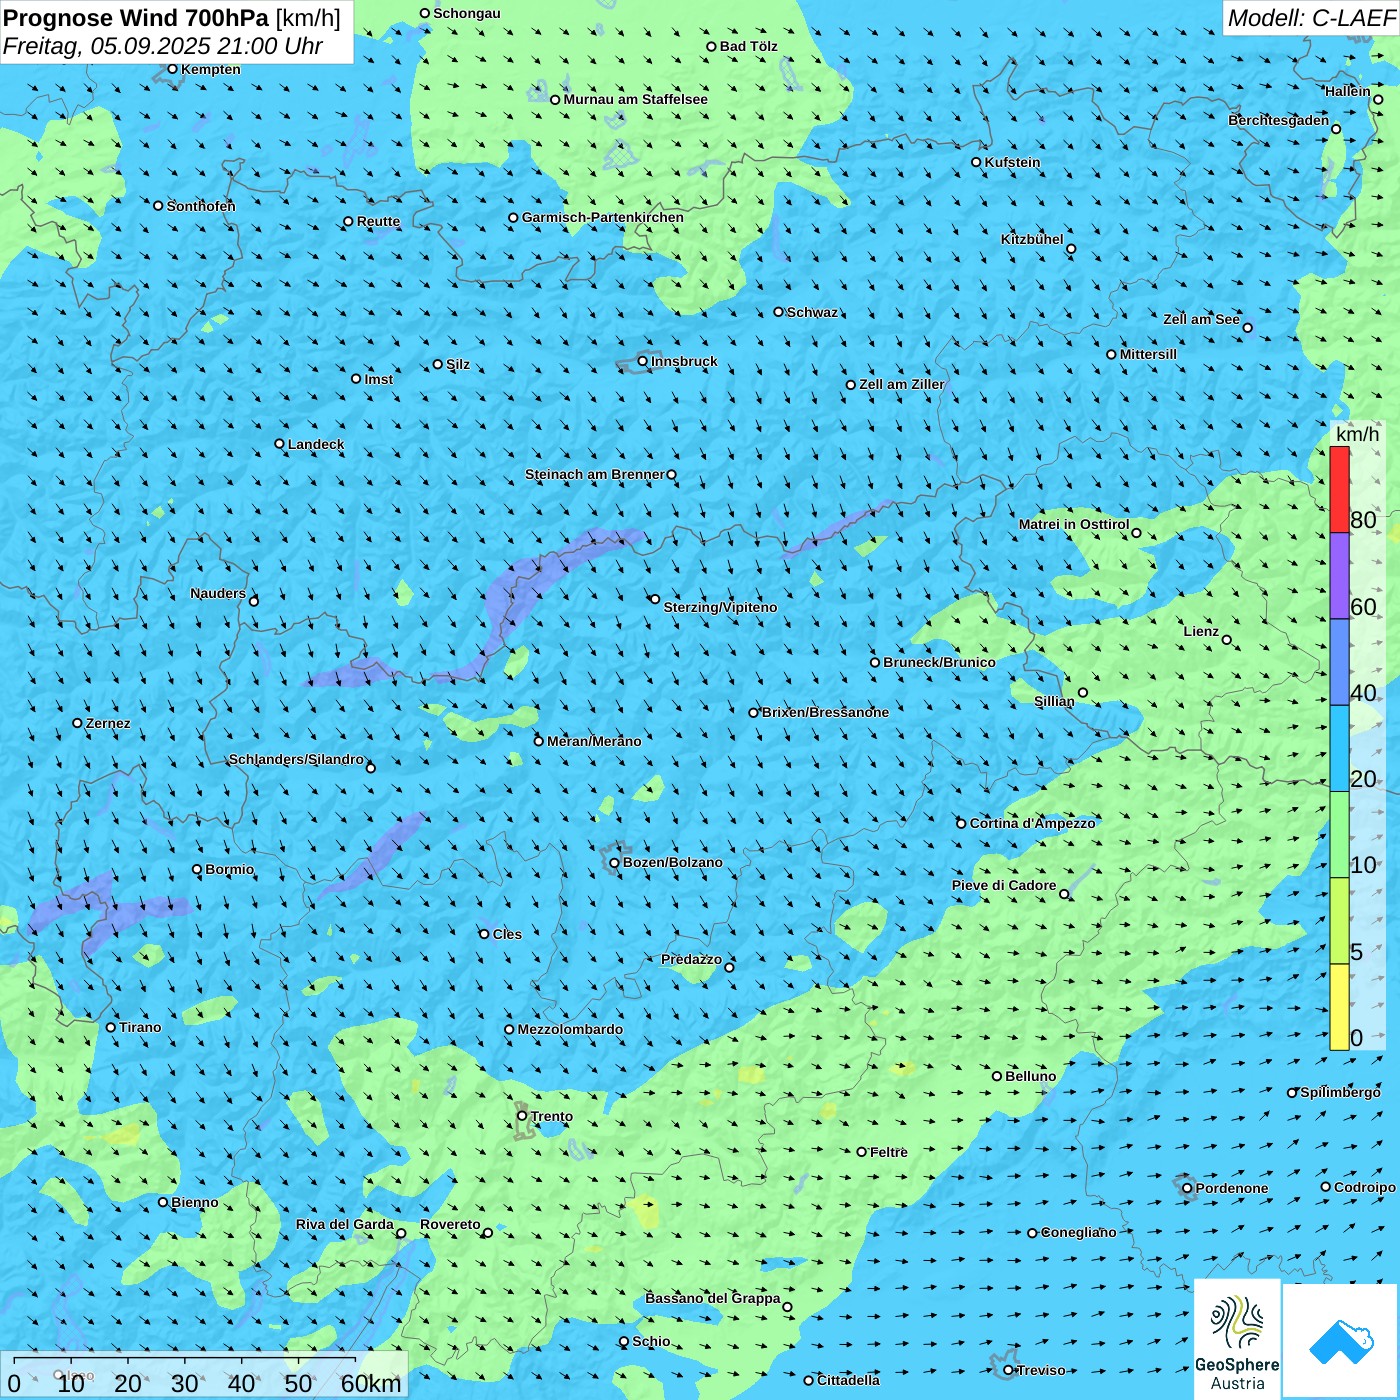Screen dimensions: 1400x1400
Task: Click the Kitzbühel label
Action: 1032,239
